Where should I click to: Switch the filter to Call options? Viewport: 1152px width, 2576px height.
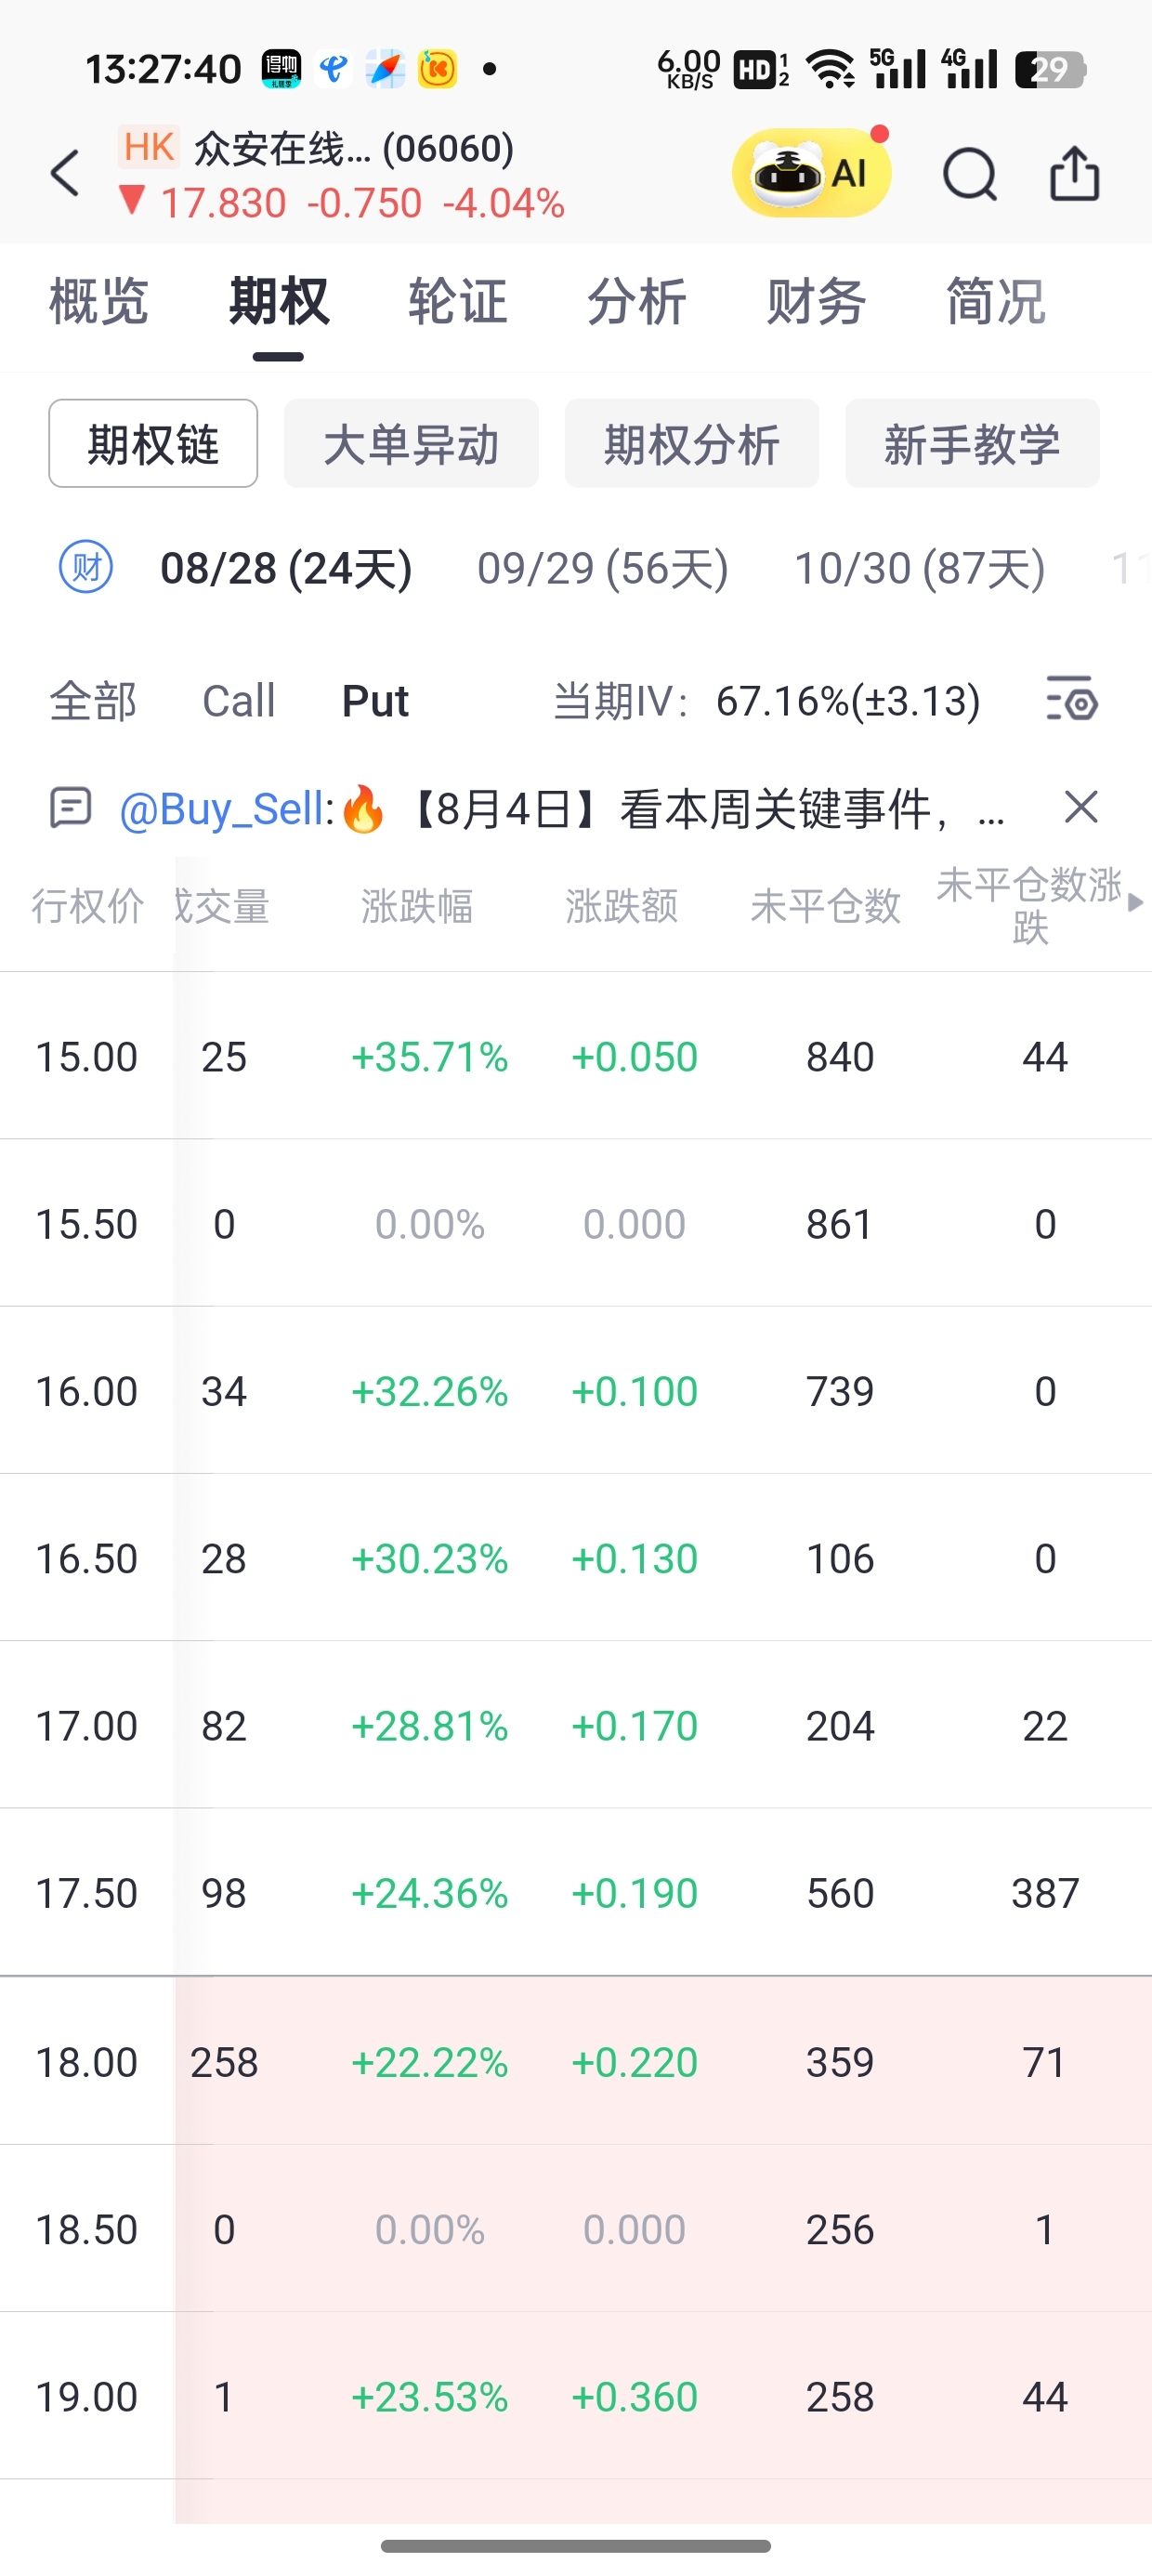click(238, 701)
